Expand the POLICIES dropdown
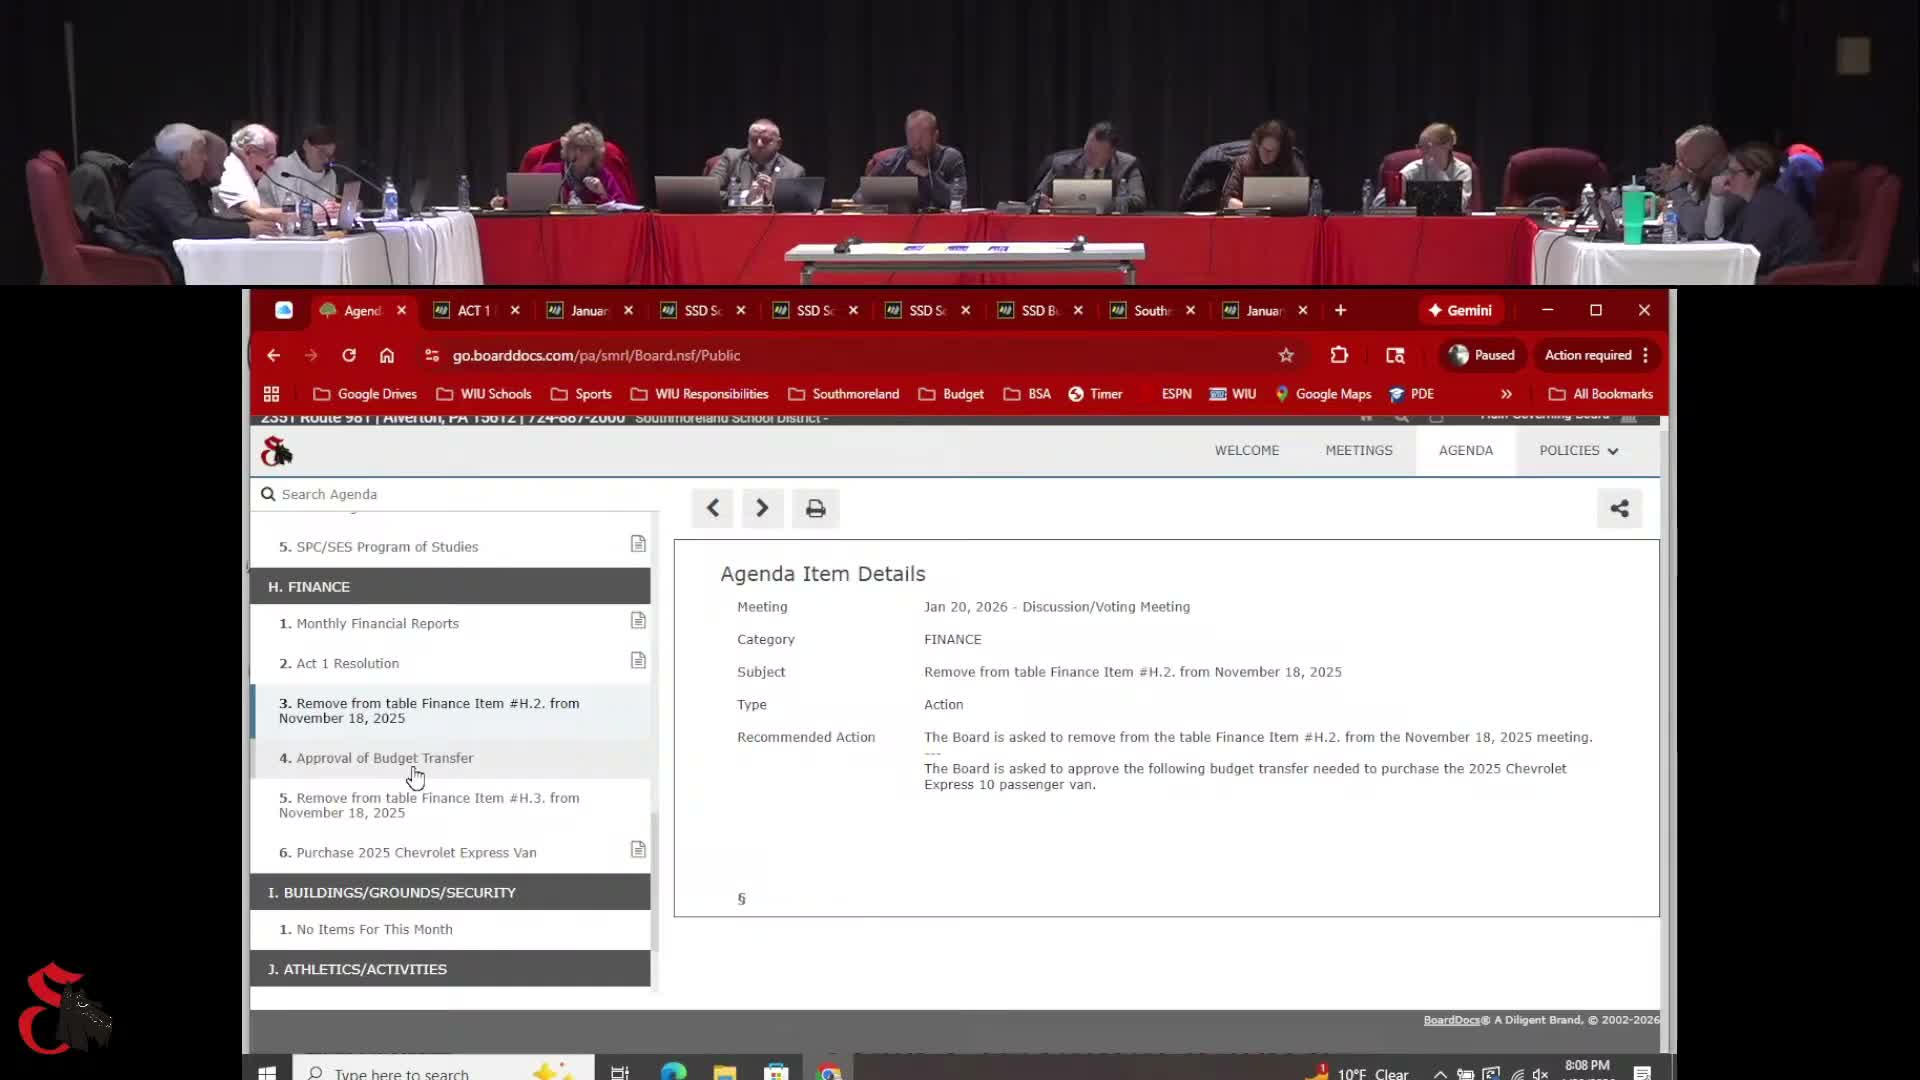 1578,450
